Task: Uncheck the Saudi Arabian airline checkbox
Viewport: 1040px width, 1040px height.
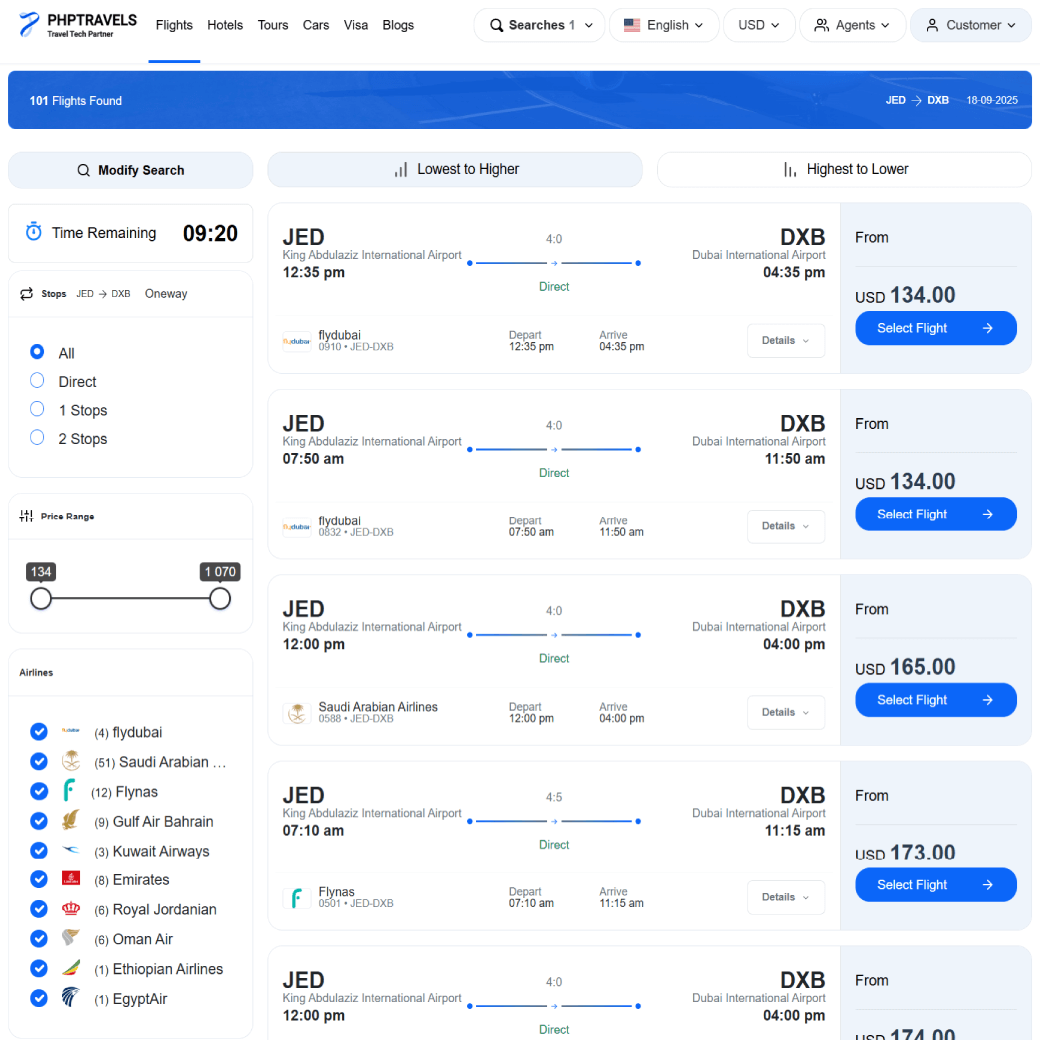Action: click(x=39, y=761)
